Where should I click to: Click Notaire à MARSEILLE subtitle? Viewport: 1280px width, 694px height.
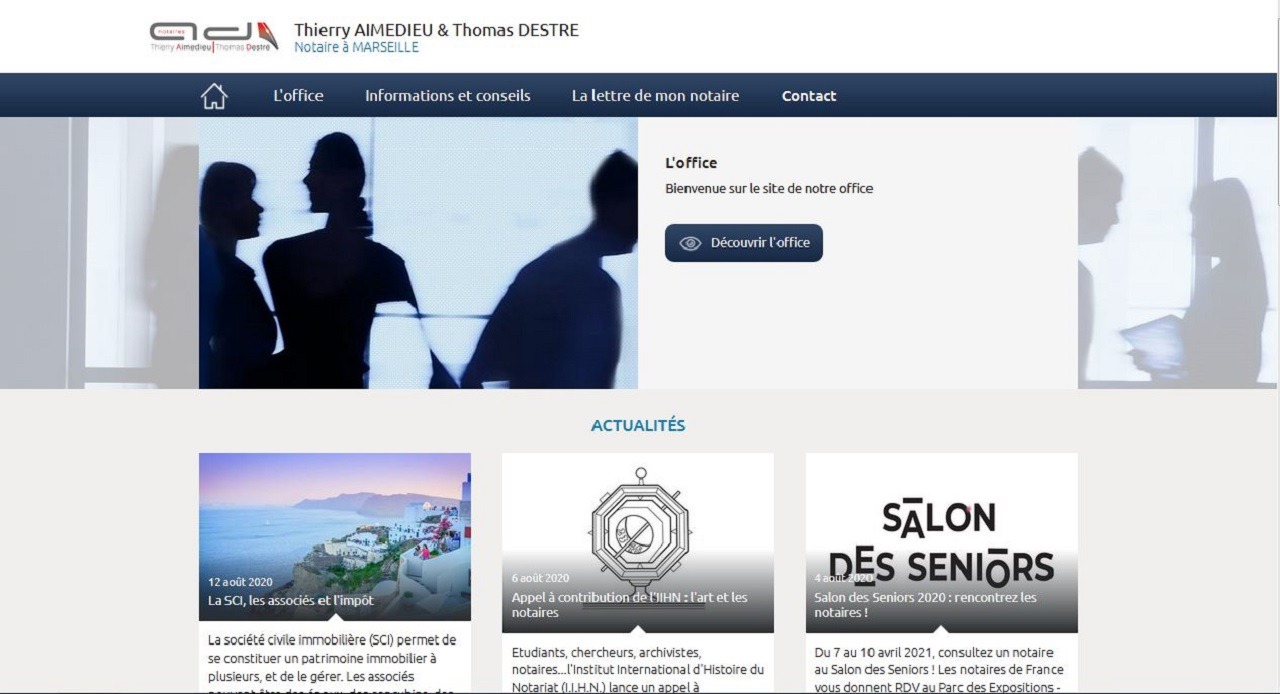coord(356,47)
